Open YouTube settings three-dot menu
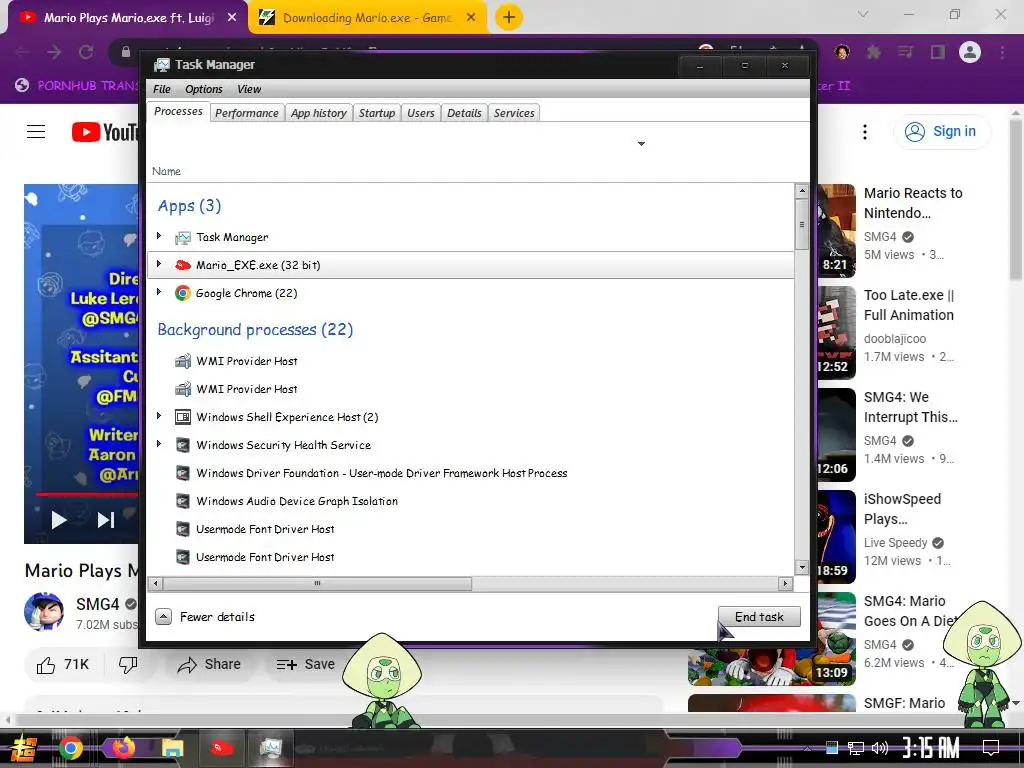1024x768 pixels. click(x=865, y=132)
